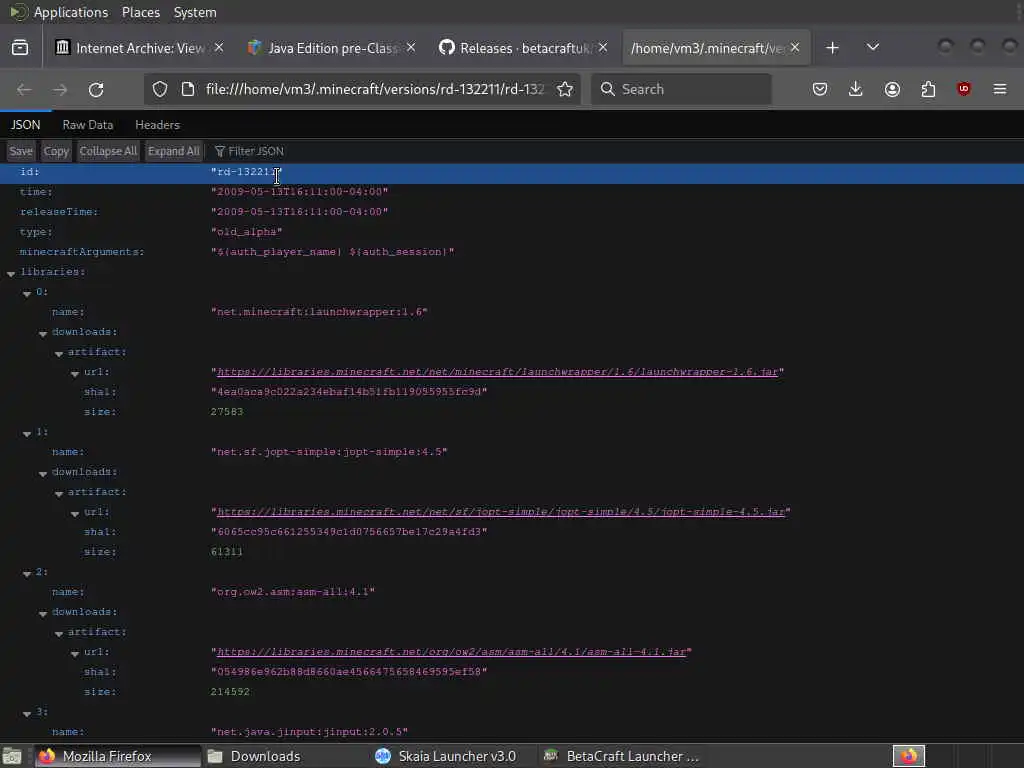Select the Java Edition pre-Classic browser tab
1024x768 pixels.
pos(330,48)
